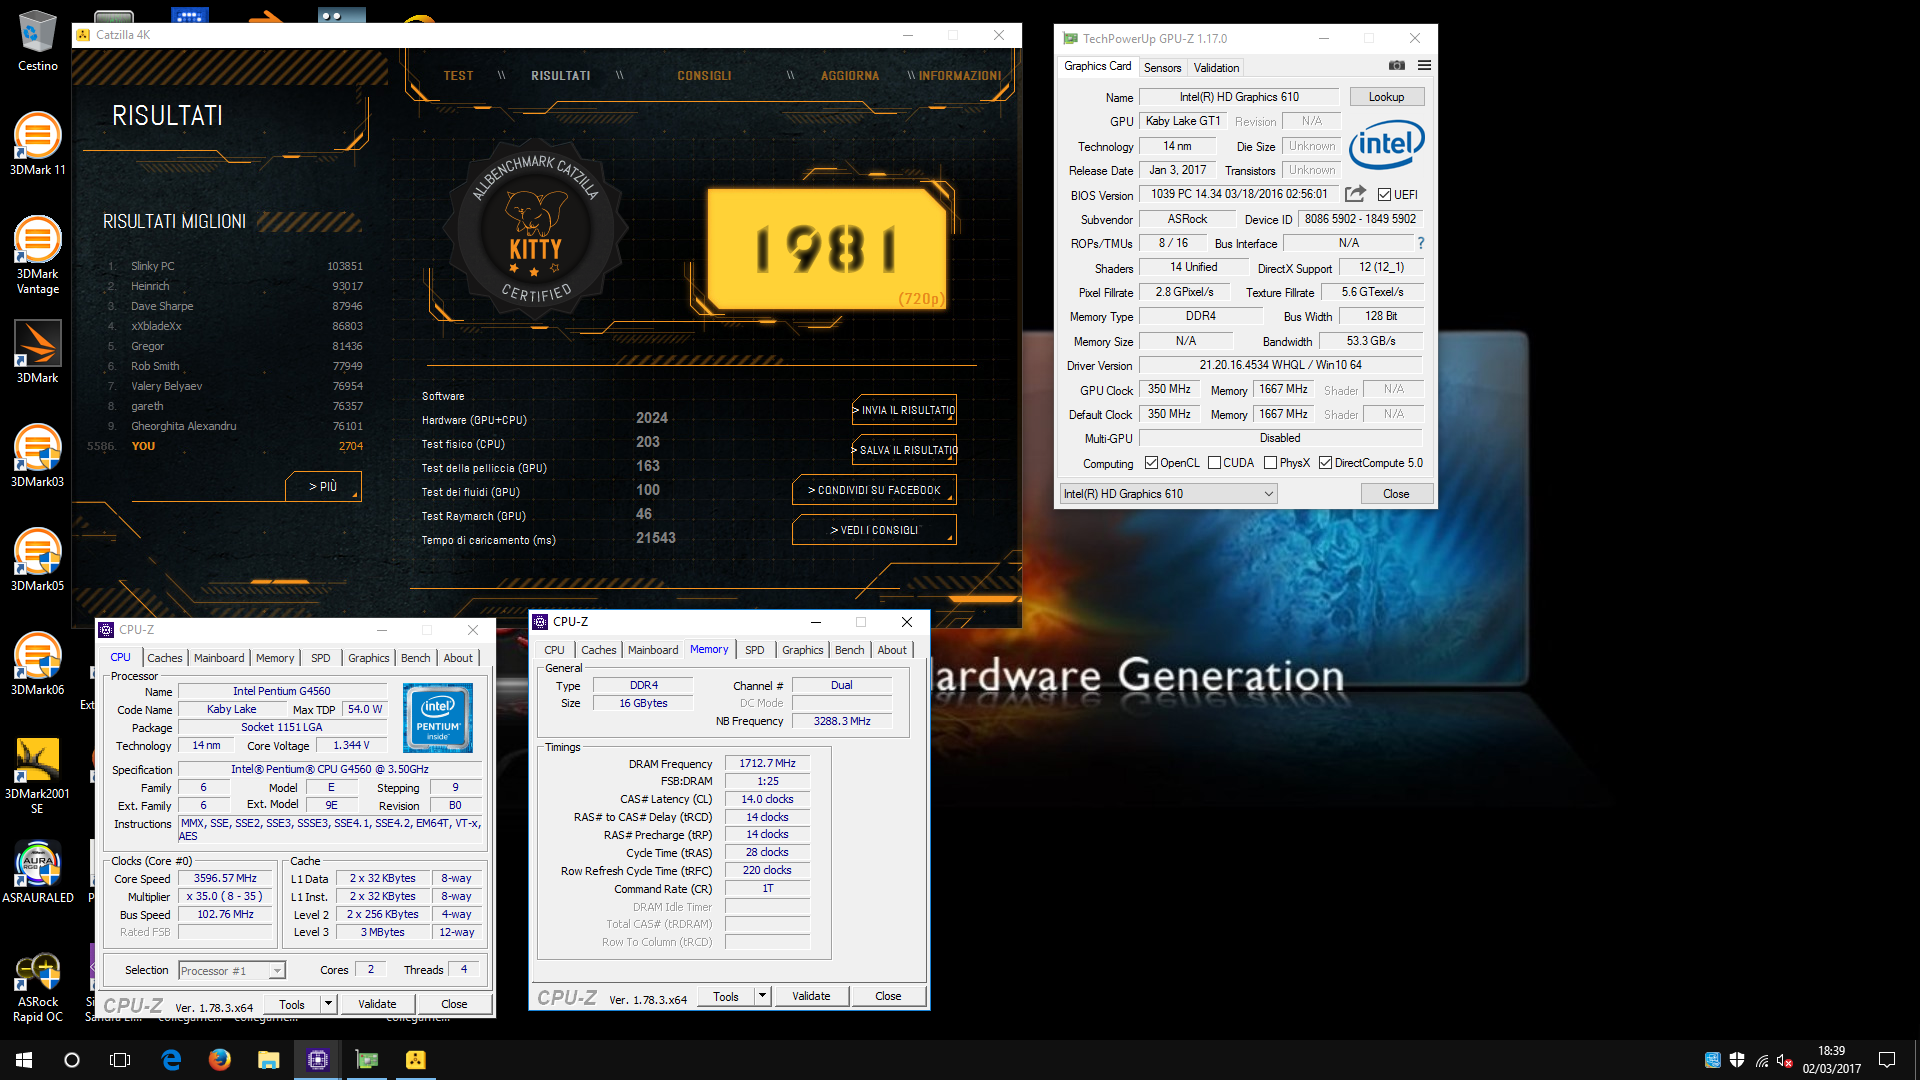
Task: Launch the 3DMark03 shortcut
Action: (37, 455)
